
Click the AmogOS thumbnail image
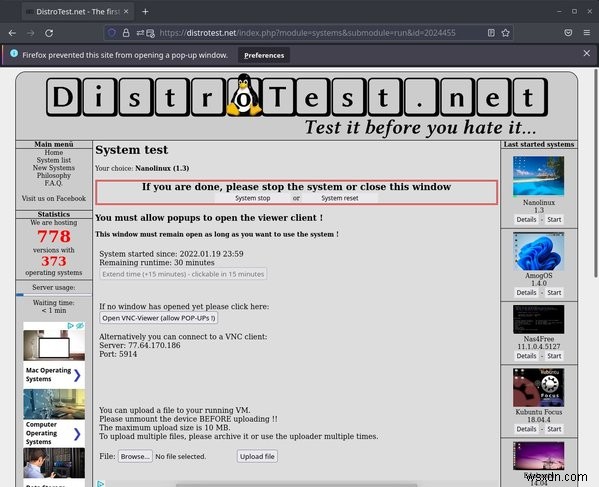coord(538,251)
